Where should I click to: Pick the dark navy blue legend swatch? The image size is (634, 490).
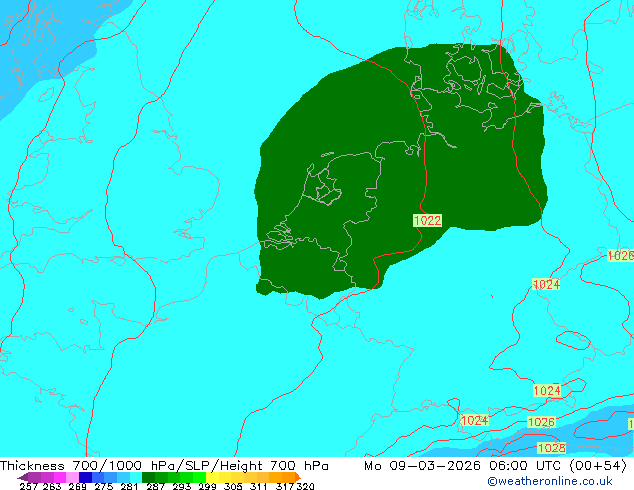tap(85, 477)
